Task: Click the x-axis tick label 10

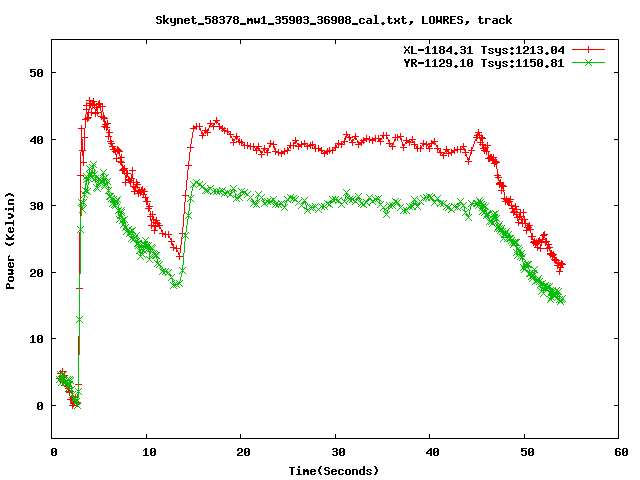Action: [x=149, y=452]
